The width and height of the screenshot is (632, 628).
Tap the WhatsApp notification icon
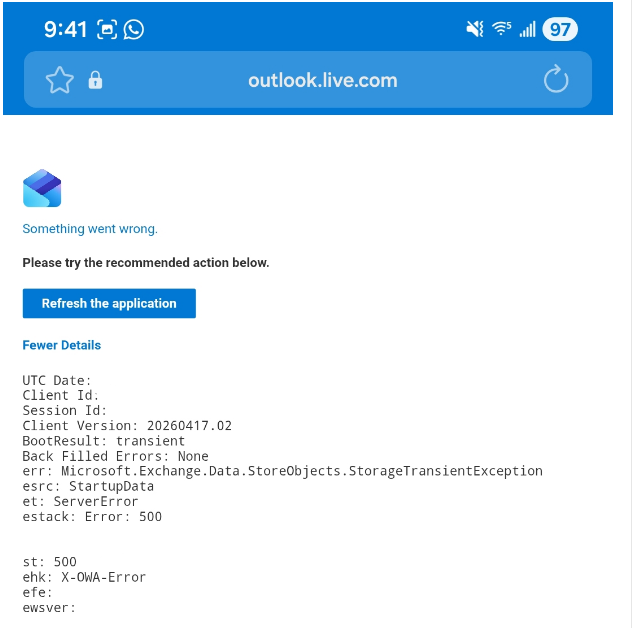pyautogui.click(x=133, y=29)
